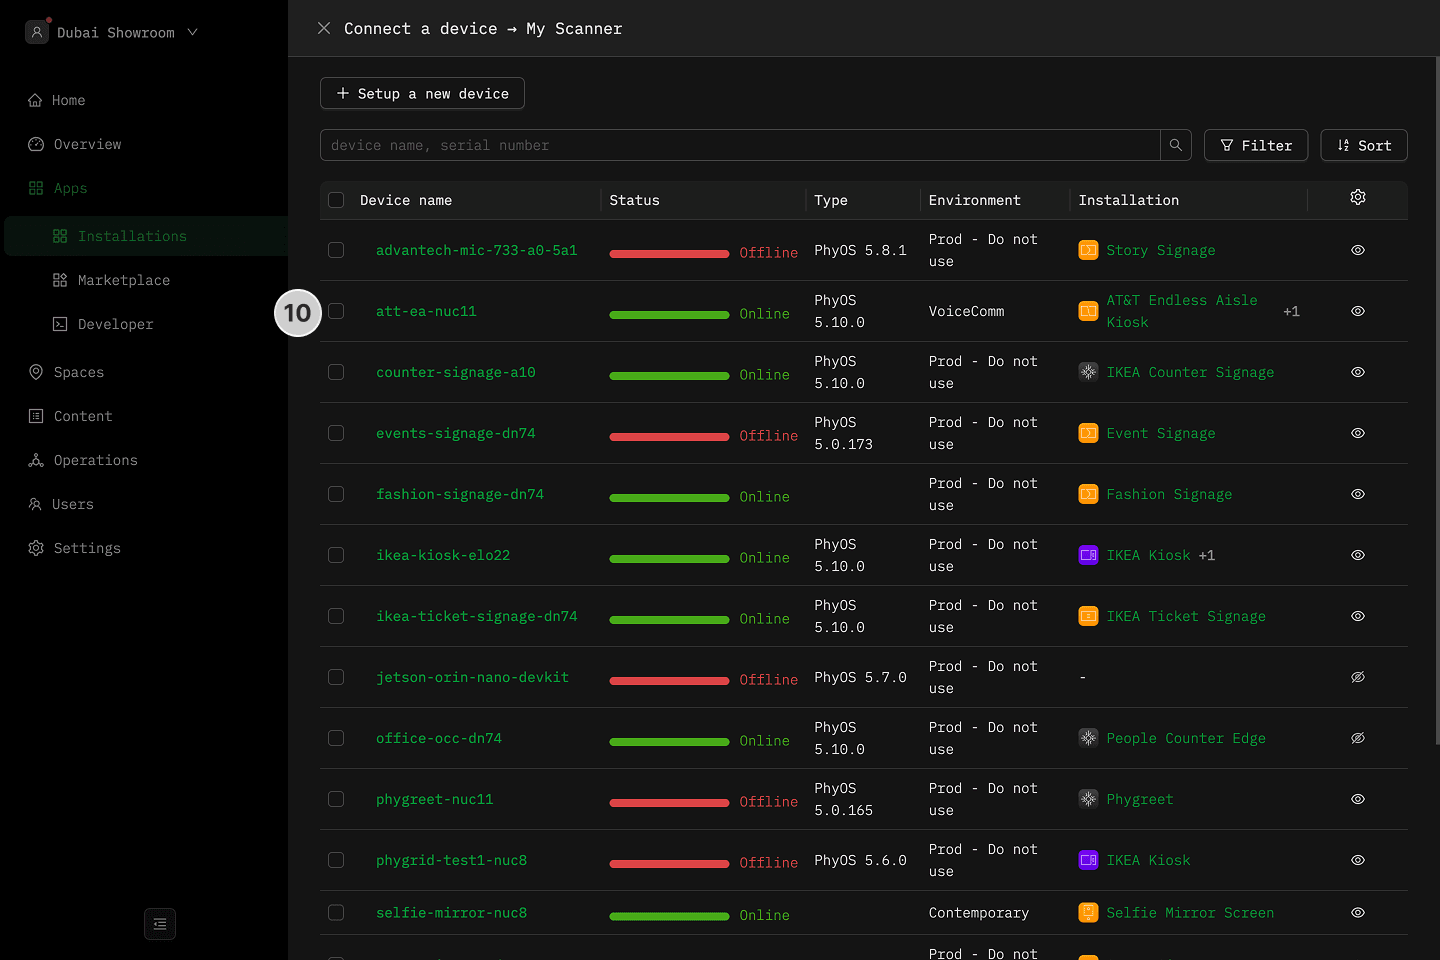Check the box for att-ea-nuc11
The width and height of the screenshot is (1440, 960).
click(x=336, y=311)
